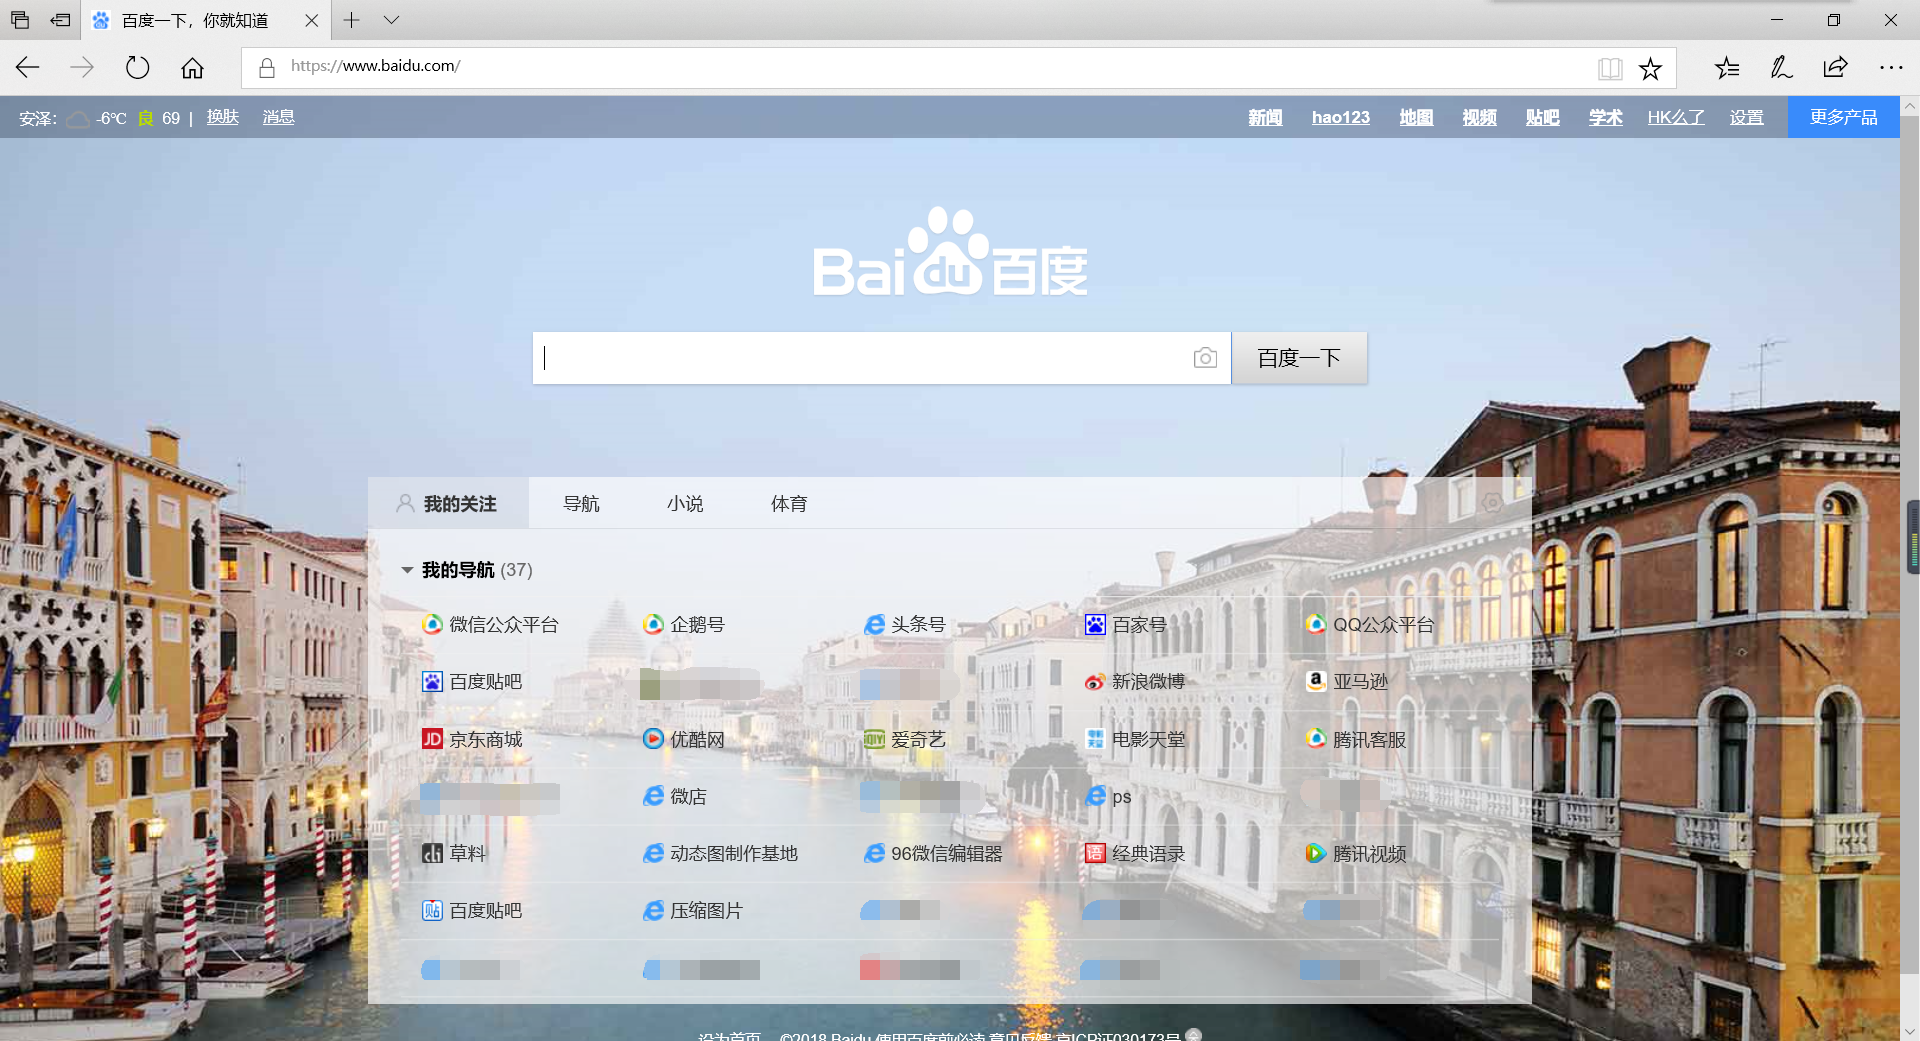Click the 经典语录 icon
1920x1041 pixels.
(1095, 853)
